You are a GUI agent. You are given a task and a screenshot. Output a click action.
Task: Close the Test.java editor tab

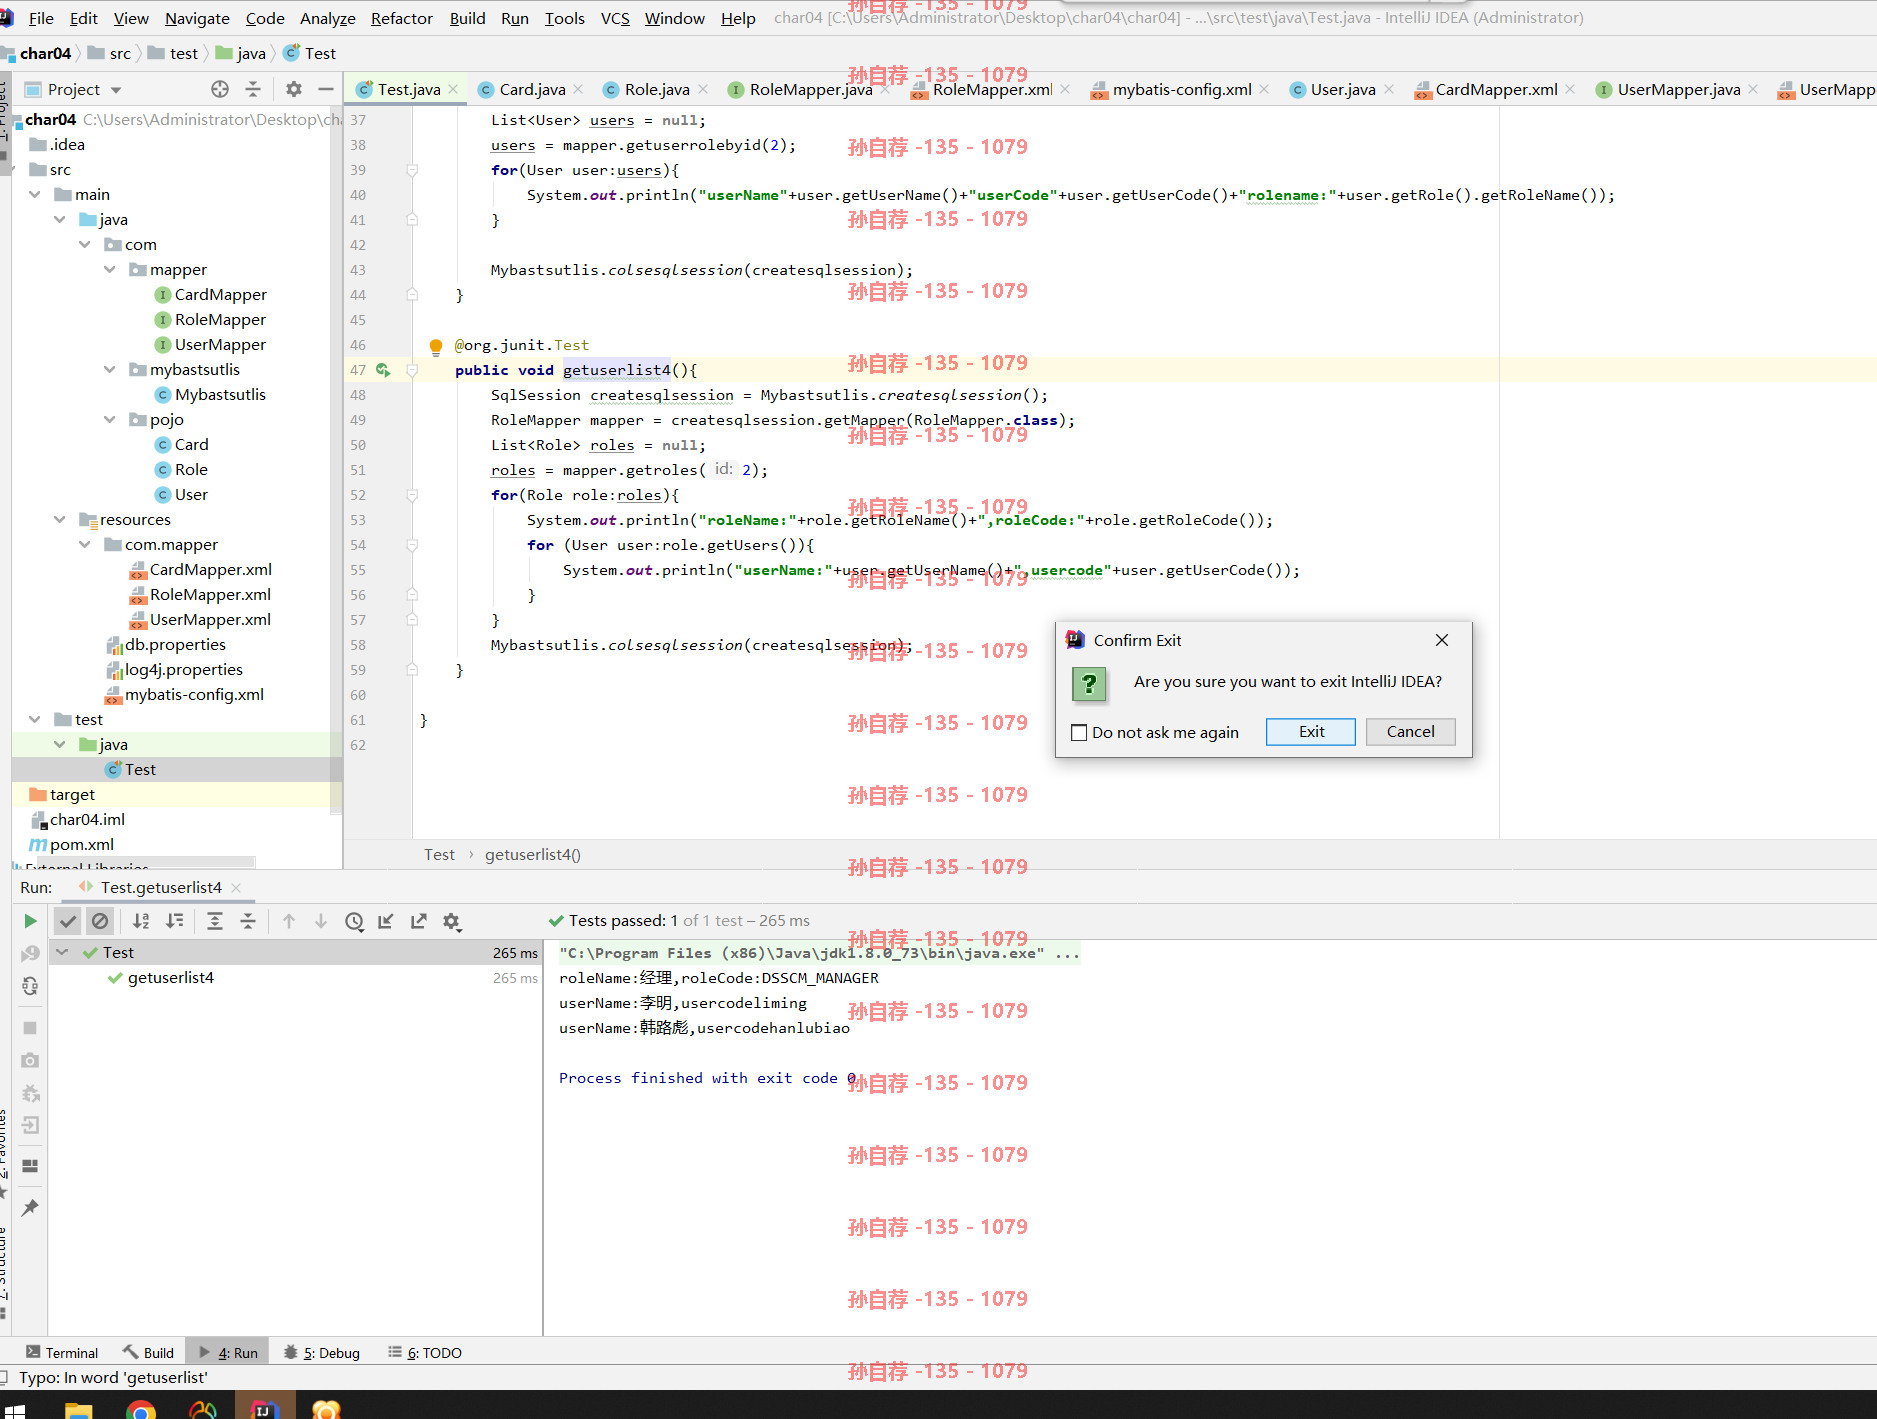[x=453, y=89]
